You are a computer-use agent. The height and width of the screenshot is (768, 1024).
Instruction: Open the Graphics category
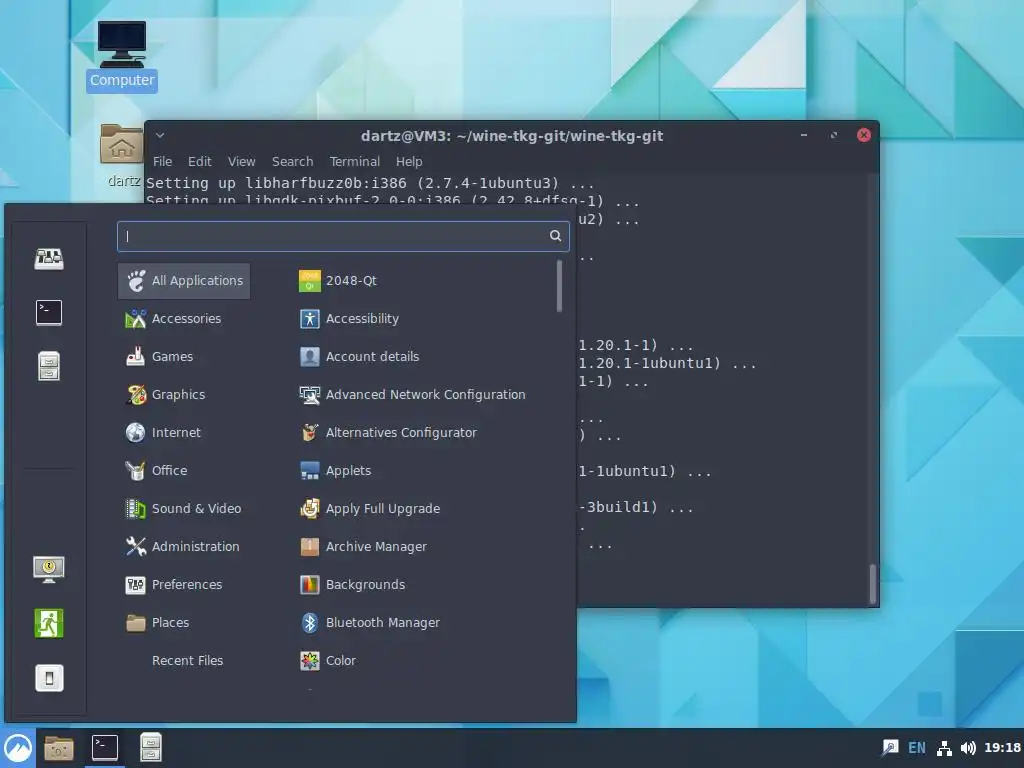(184, 394)
